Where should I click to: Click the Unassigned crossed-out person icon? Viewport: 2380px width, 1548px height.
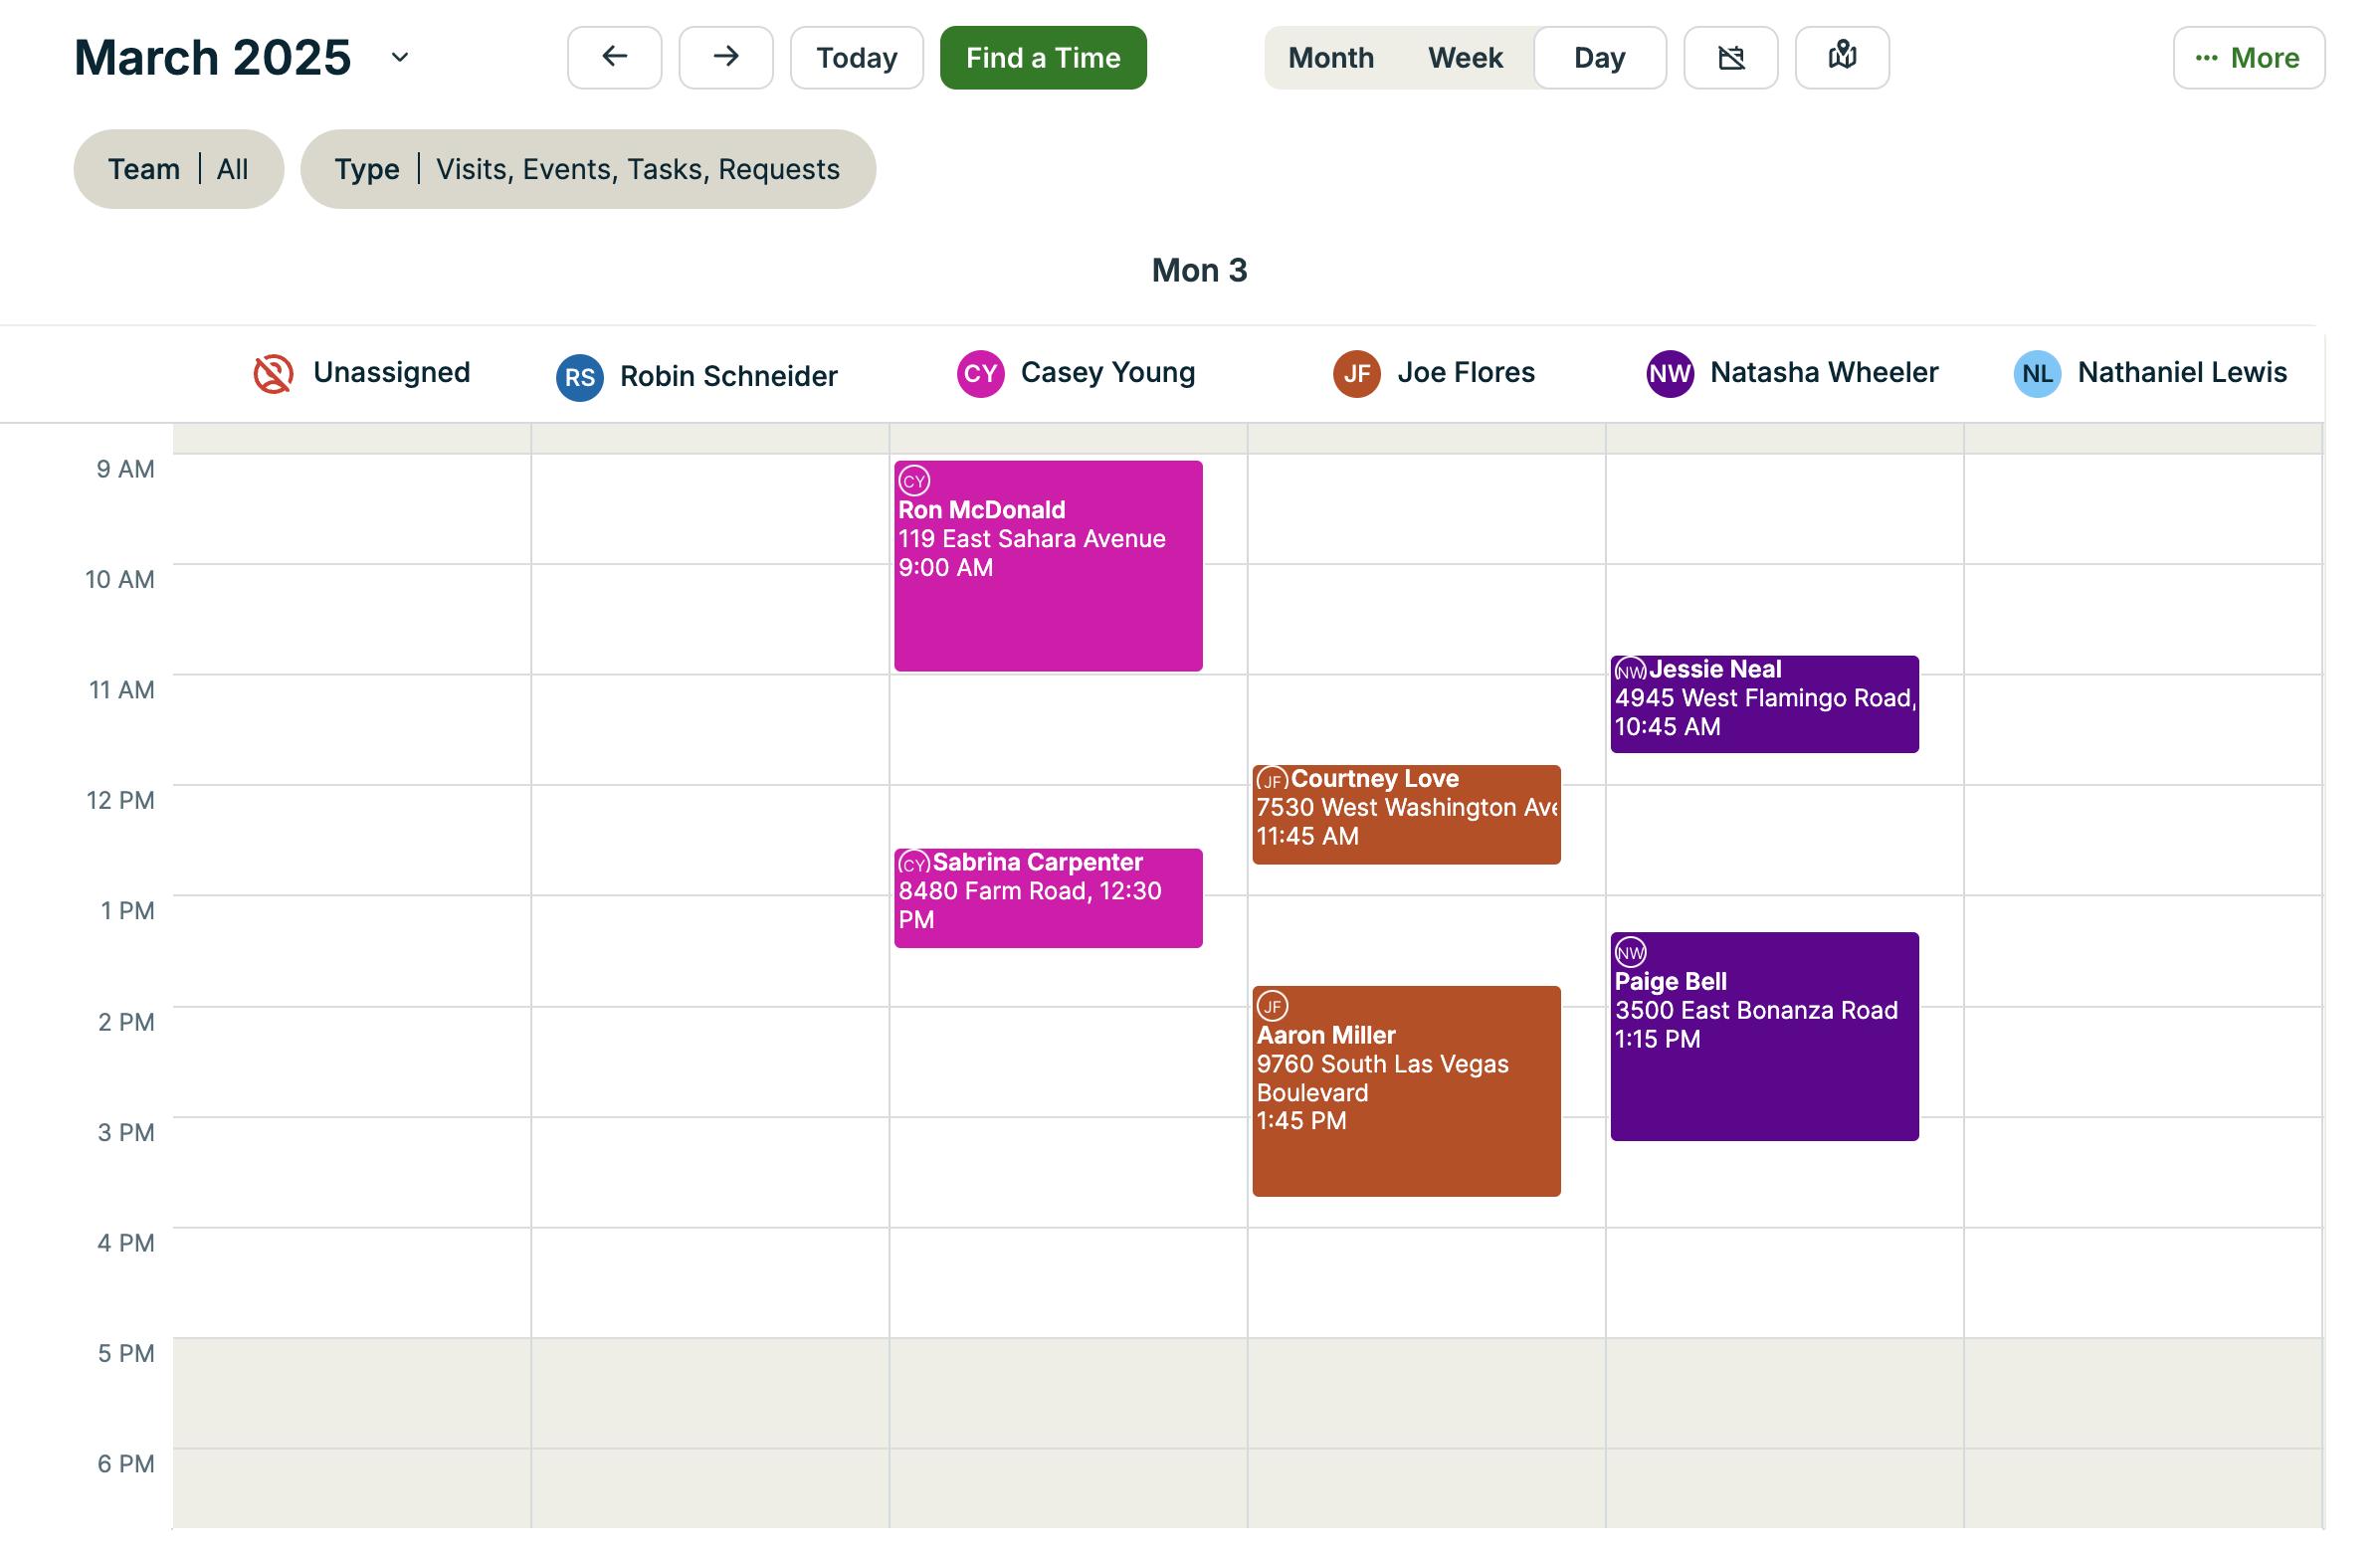(x=273, y=374)
